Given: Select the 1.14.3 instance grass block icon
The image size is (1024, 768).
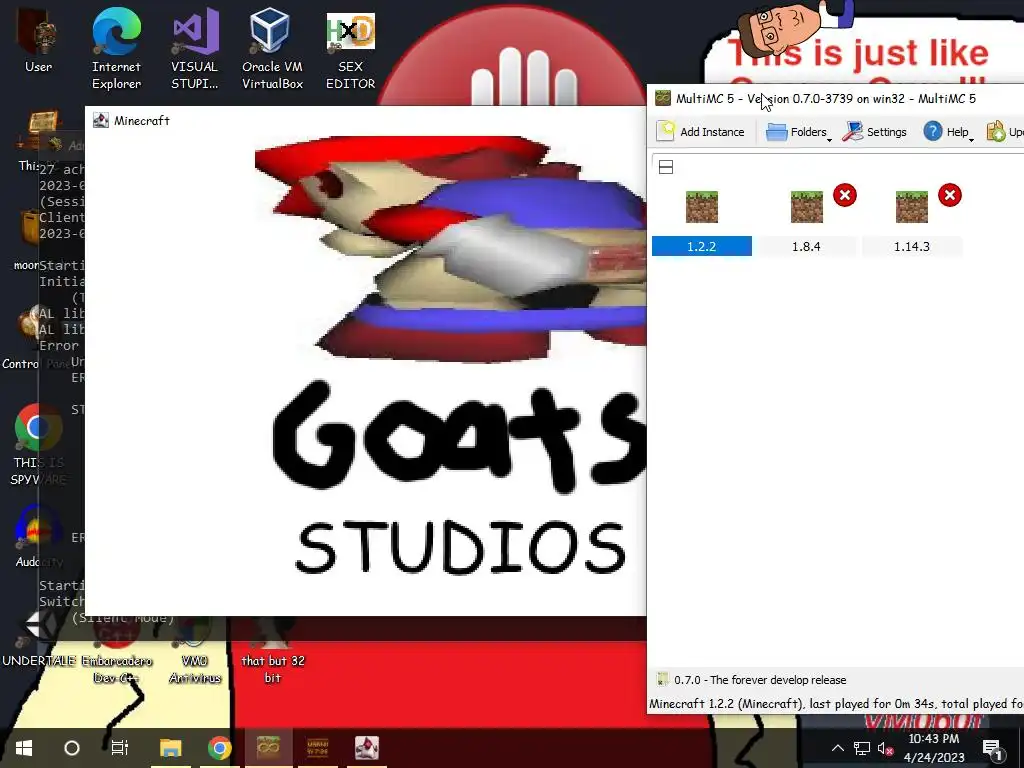Looking at the screenshot, I should (912, 206).
